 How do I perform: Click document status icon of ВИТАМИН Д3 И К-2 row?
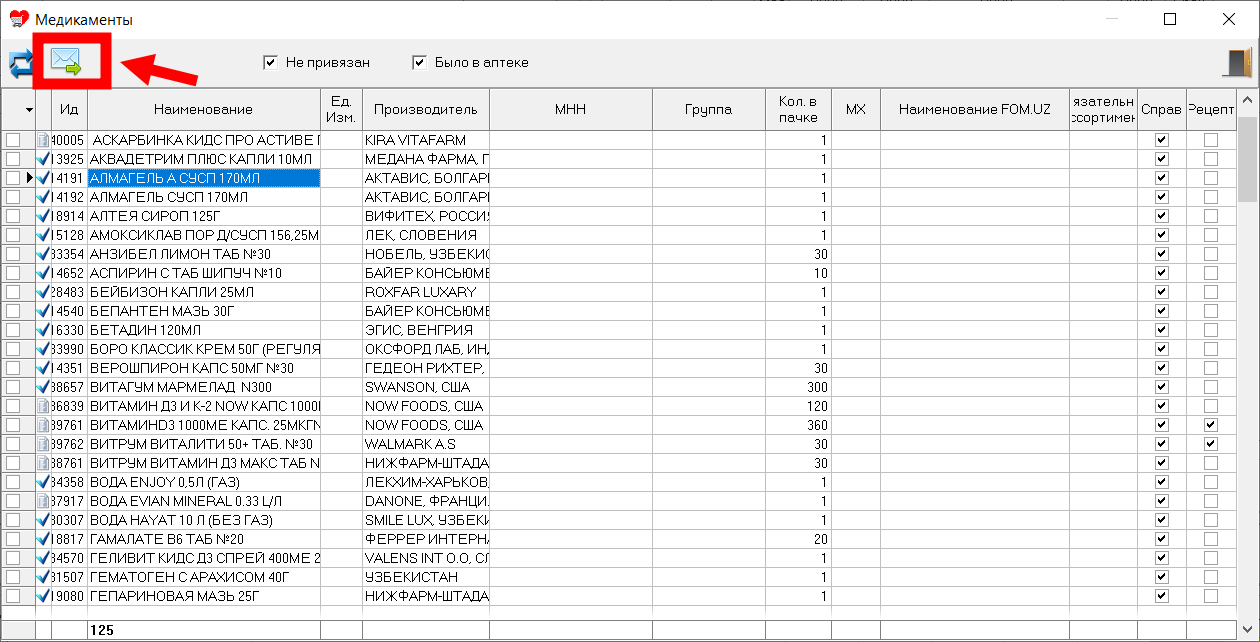click(43, 406)
